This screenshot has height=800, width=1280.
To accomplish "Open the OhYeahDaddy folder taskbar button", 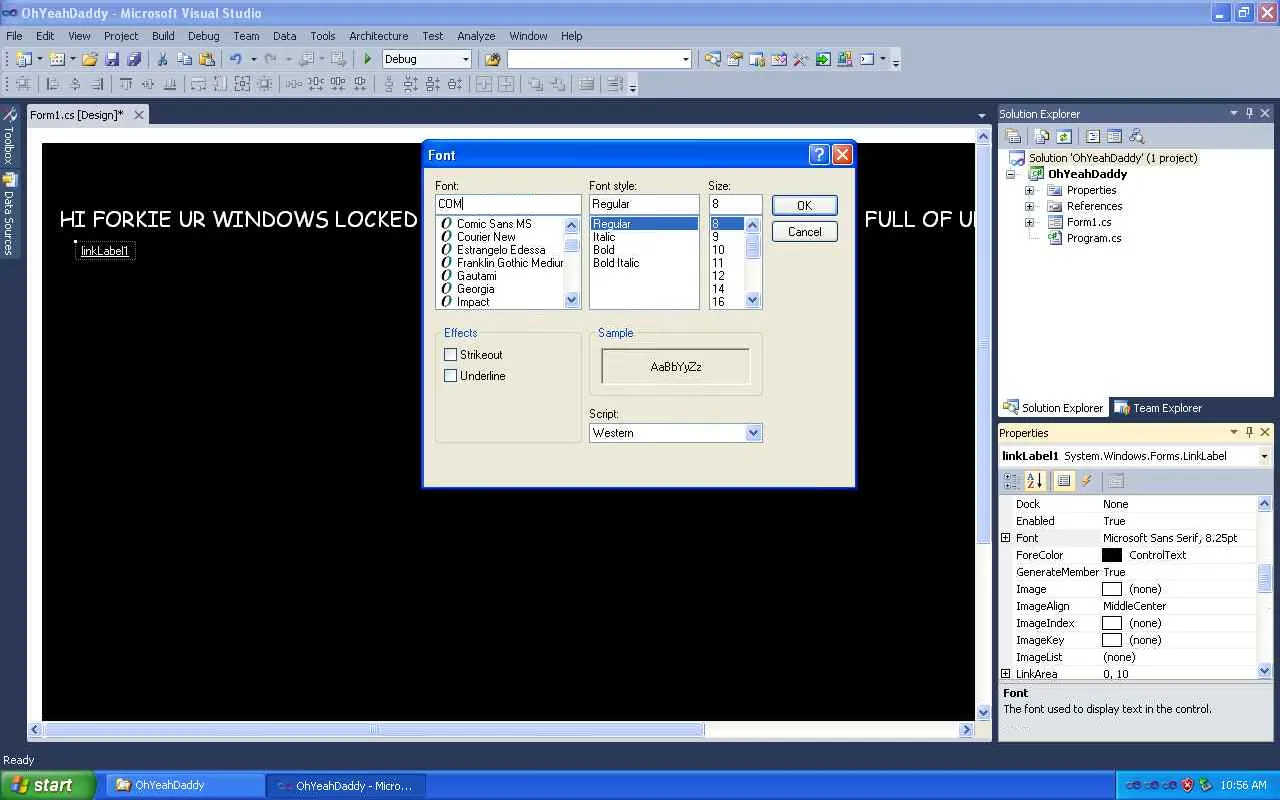I will (184, 785).
